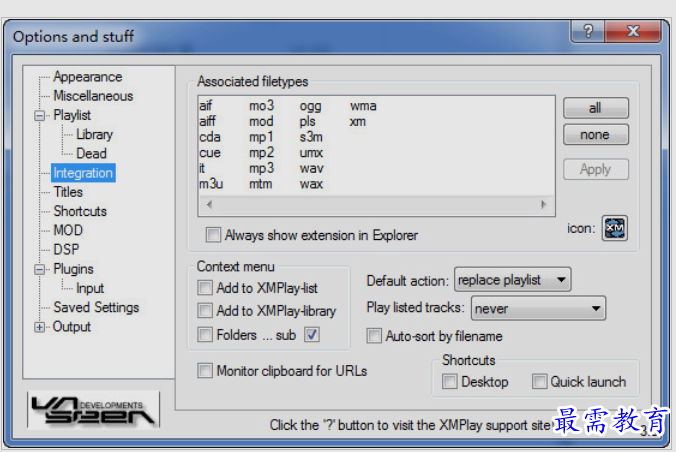Click the filetypes scrollbar left arrow
The width and height of the screenshot is (676, 452).
click(209, 204)
